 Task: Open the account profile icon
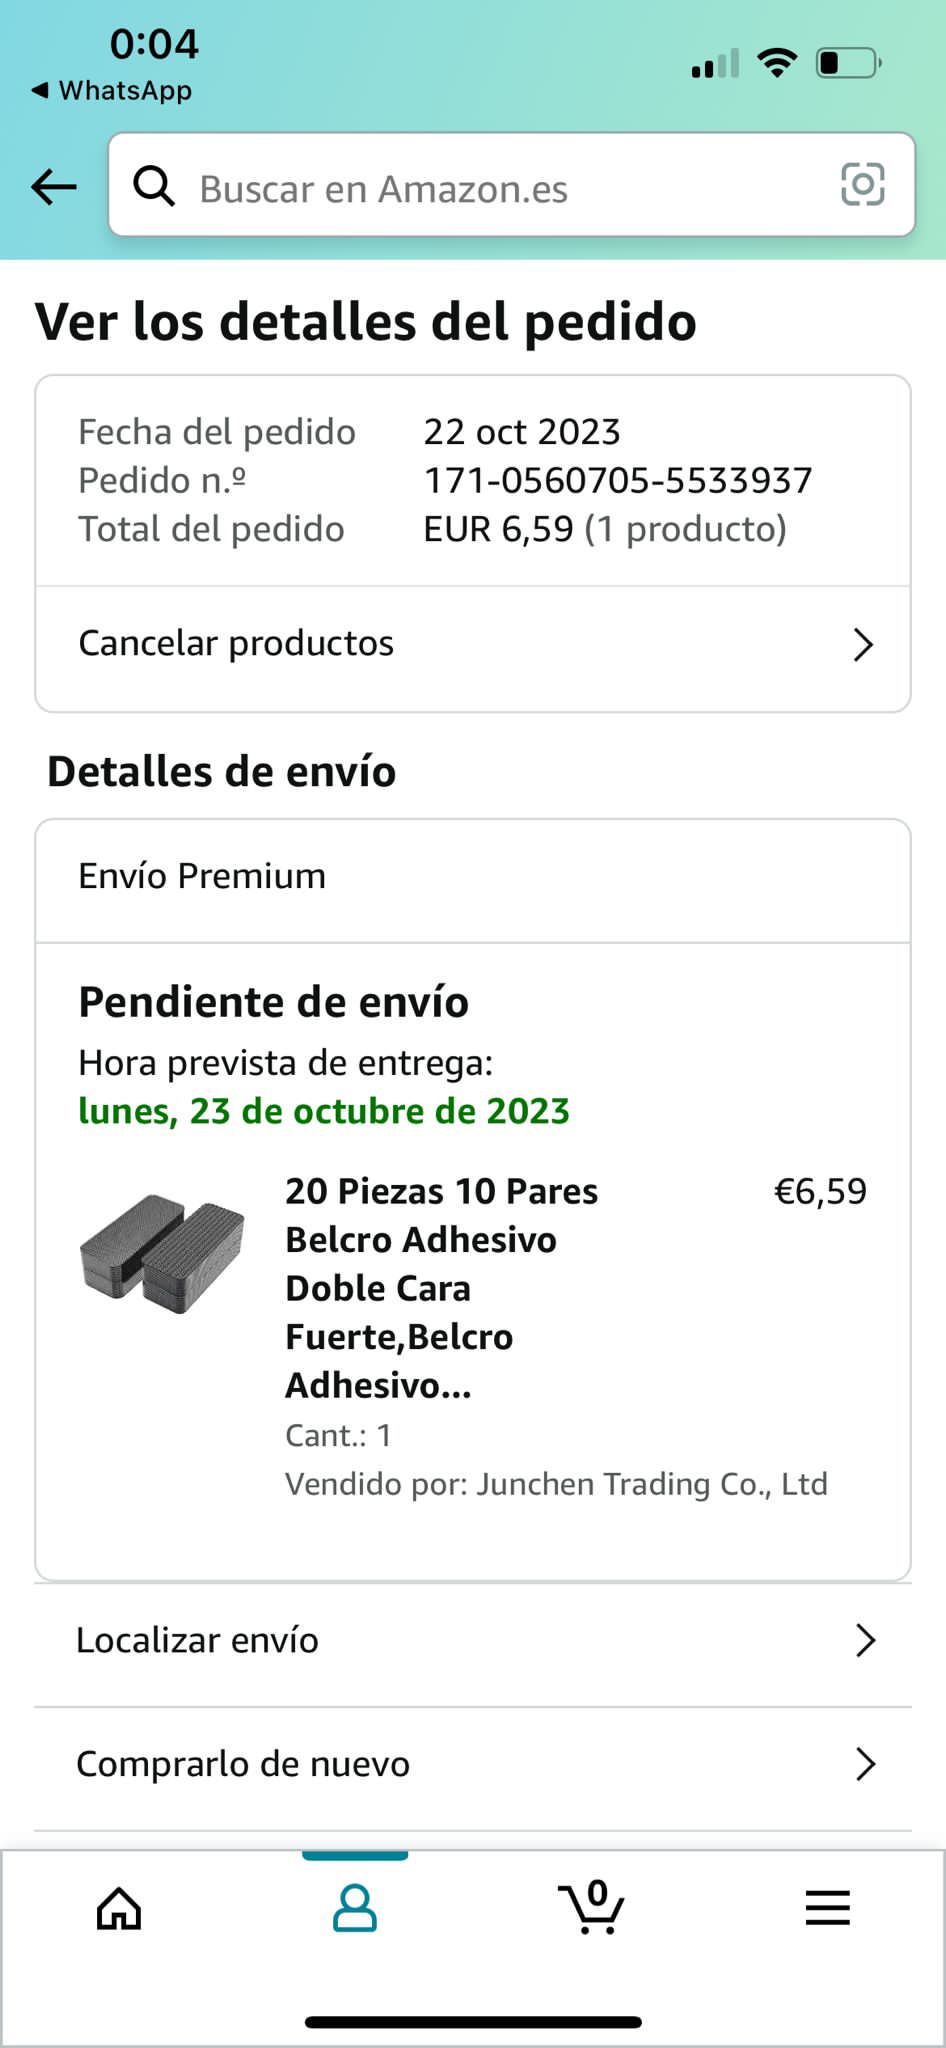point(355,1908)
